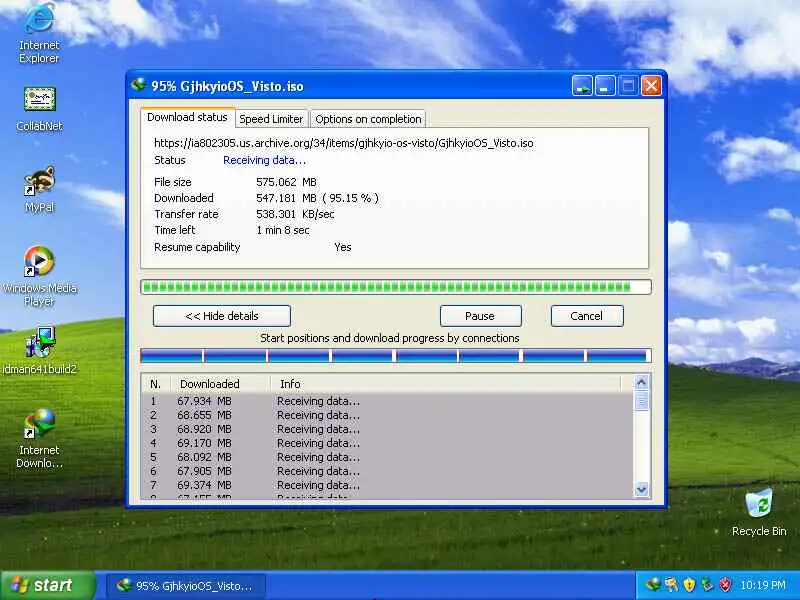The width and height of the screenshot is (800, 600).
Task: Click the dialog title 95% GjhkyioOS_Visto.iso
Action: [227, 86]
